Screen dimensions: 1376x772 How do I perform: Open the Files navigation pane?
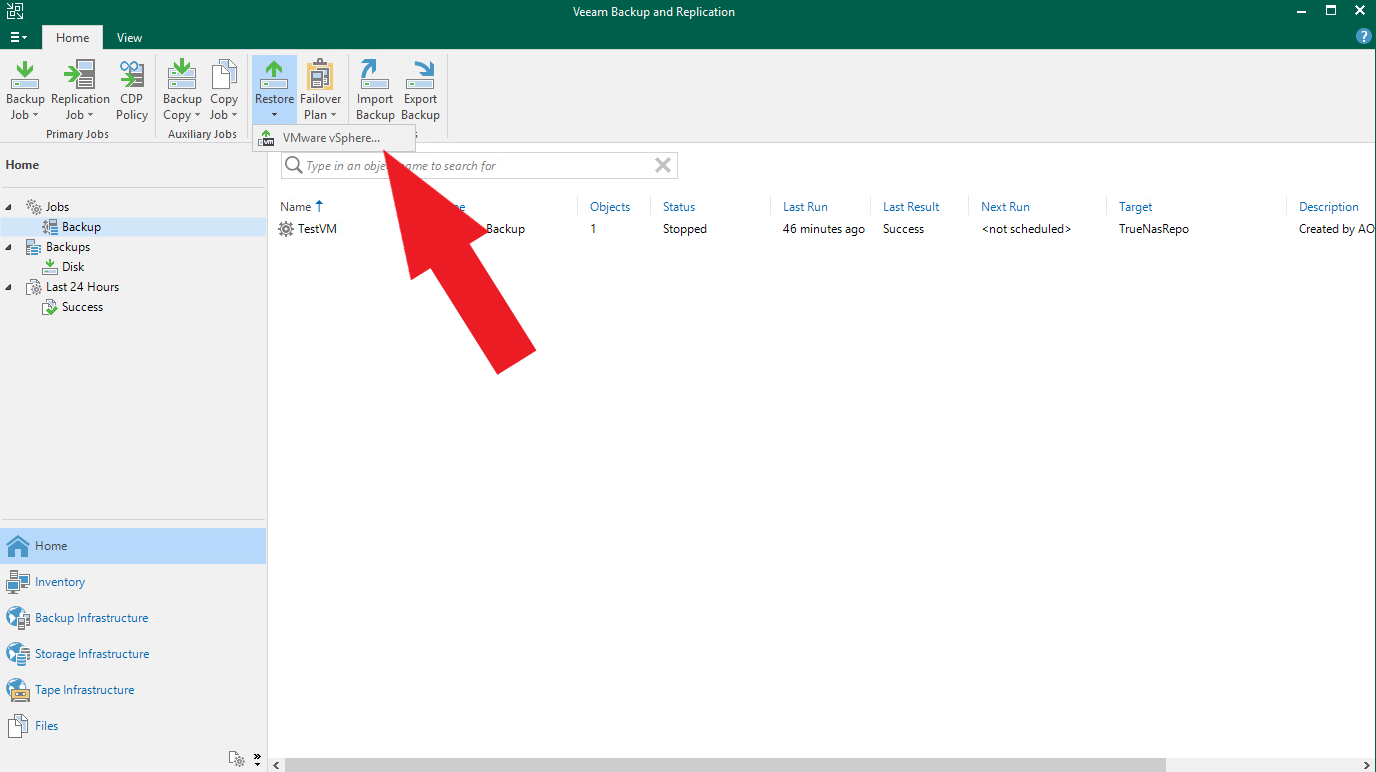pyautogui.click(x=133, y=726)
